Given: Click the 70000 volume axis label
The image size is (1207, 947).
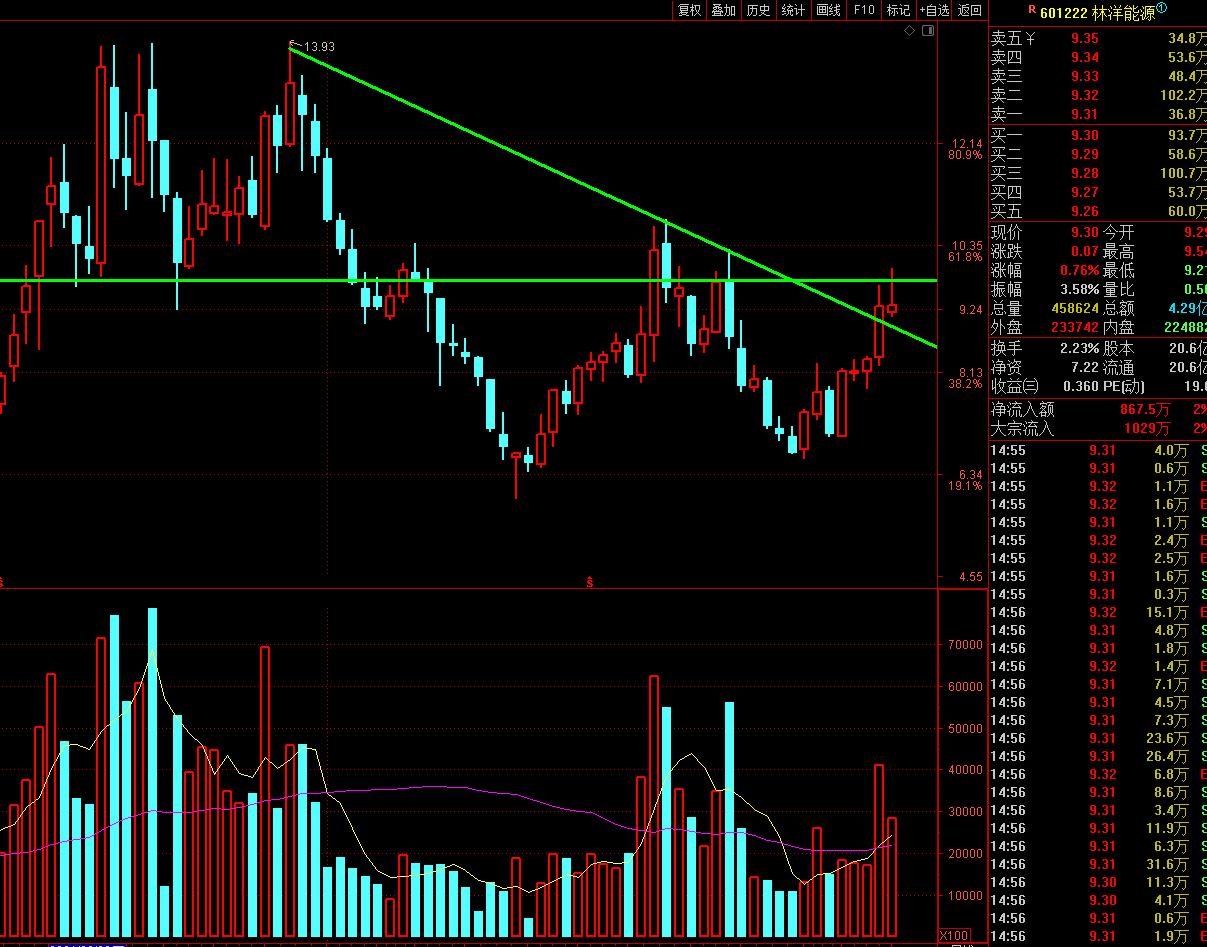Looking at the screenshot, I should (x=964, y=645).
